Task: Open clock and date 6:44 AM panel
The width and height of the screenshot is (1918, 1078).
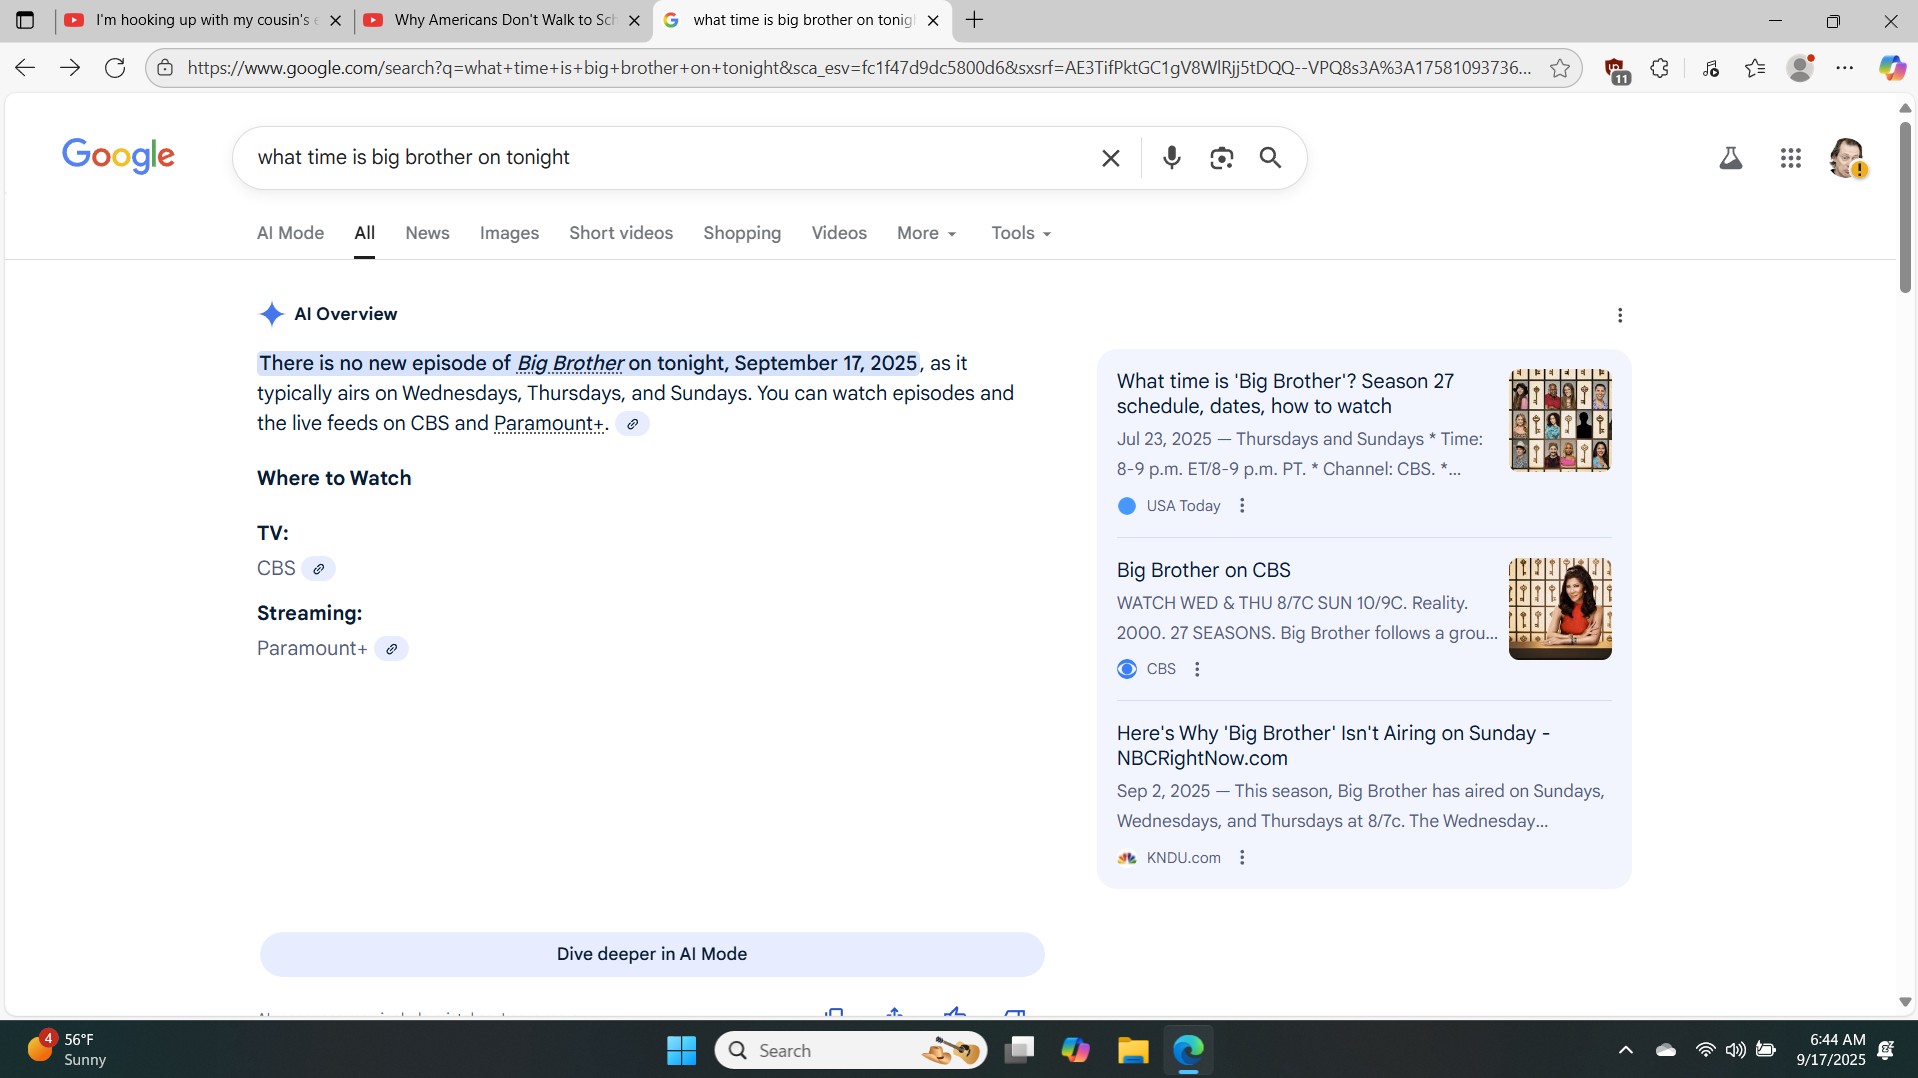Action: [x=1830, y=1050]
